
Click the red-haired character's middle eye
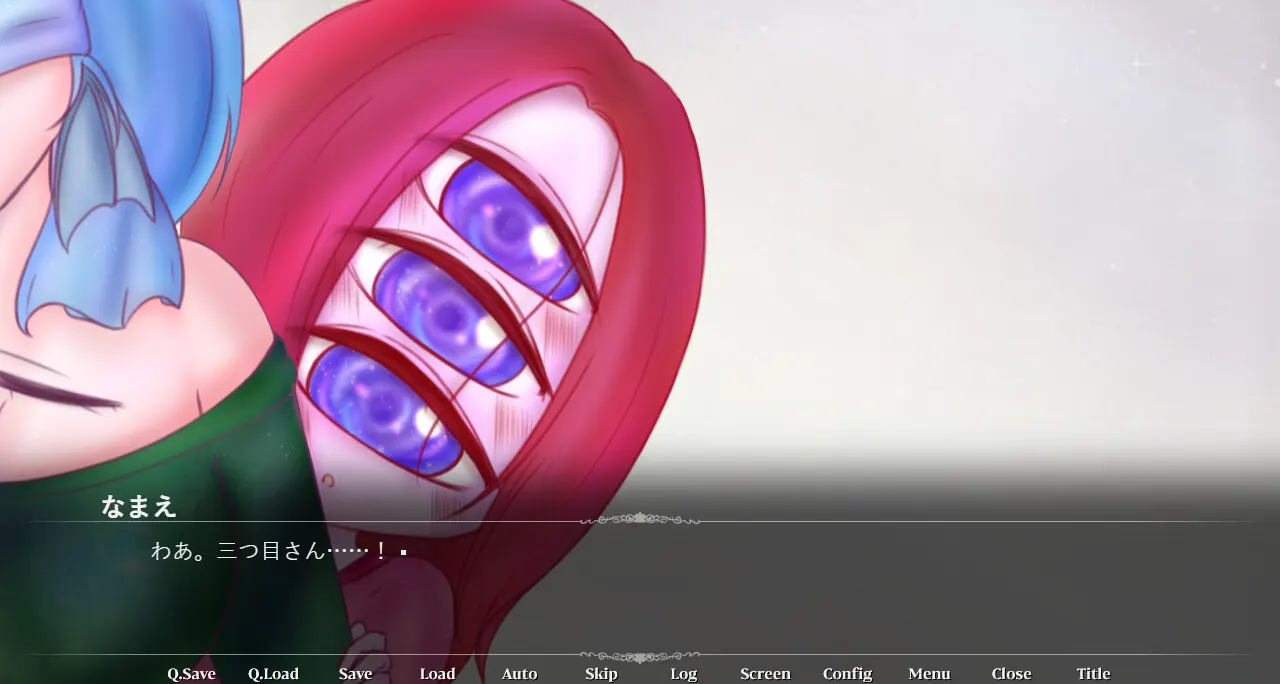pyautogui.click(x=452, y=316)
